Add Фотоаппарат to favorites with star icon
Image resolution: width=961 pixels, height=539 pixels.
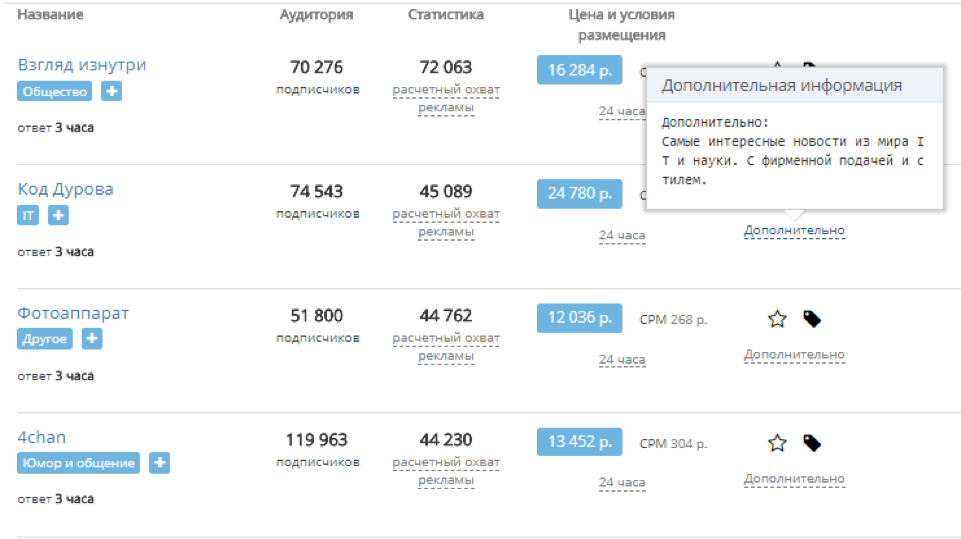[x=777, y=319]
